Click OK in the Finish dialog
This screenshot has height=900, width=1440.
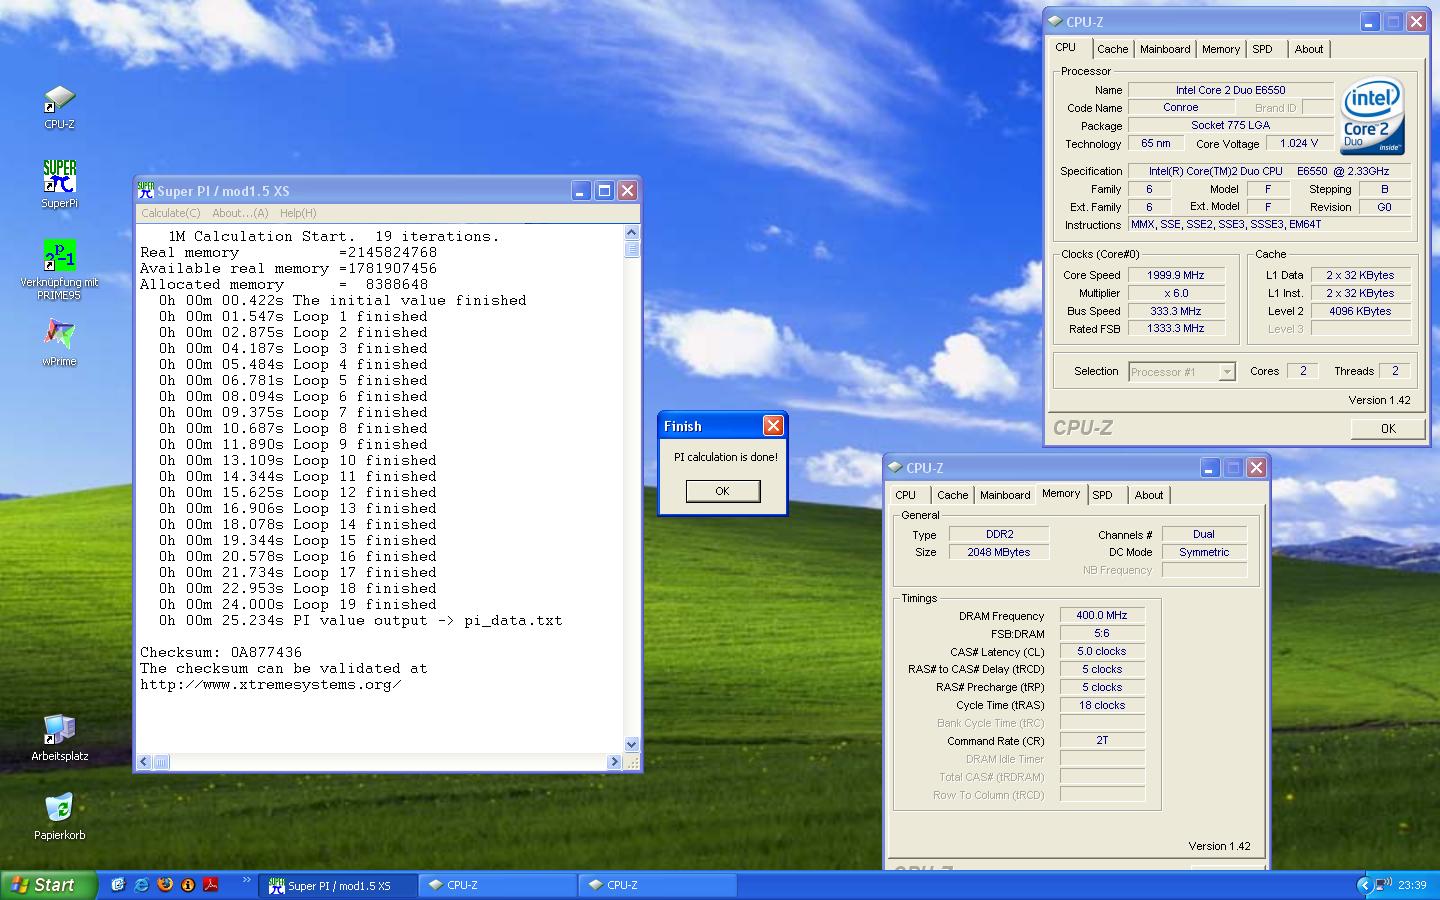pyautogui.click(x=722, y=491)
